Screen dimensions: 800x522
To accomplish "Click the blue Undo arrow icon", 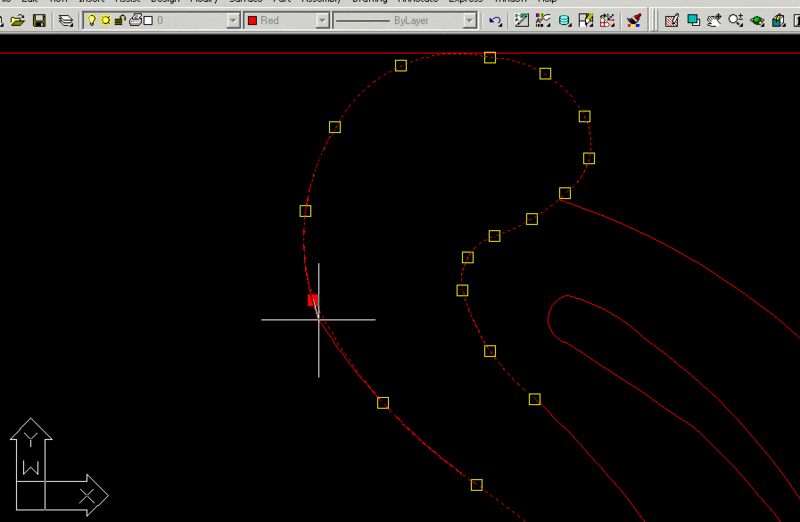I will (495, 20).
